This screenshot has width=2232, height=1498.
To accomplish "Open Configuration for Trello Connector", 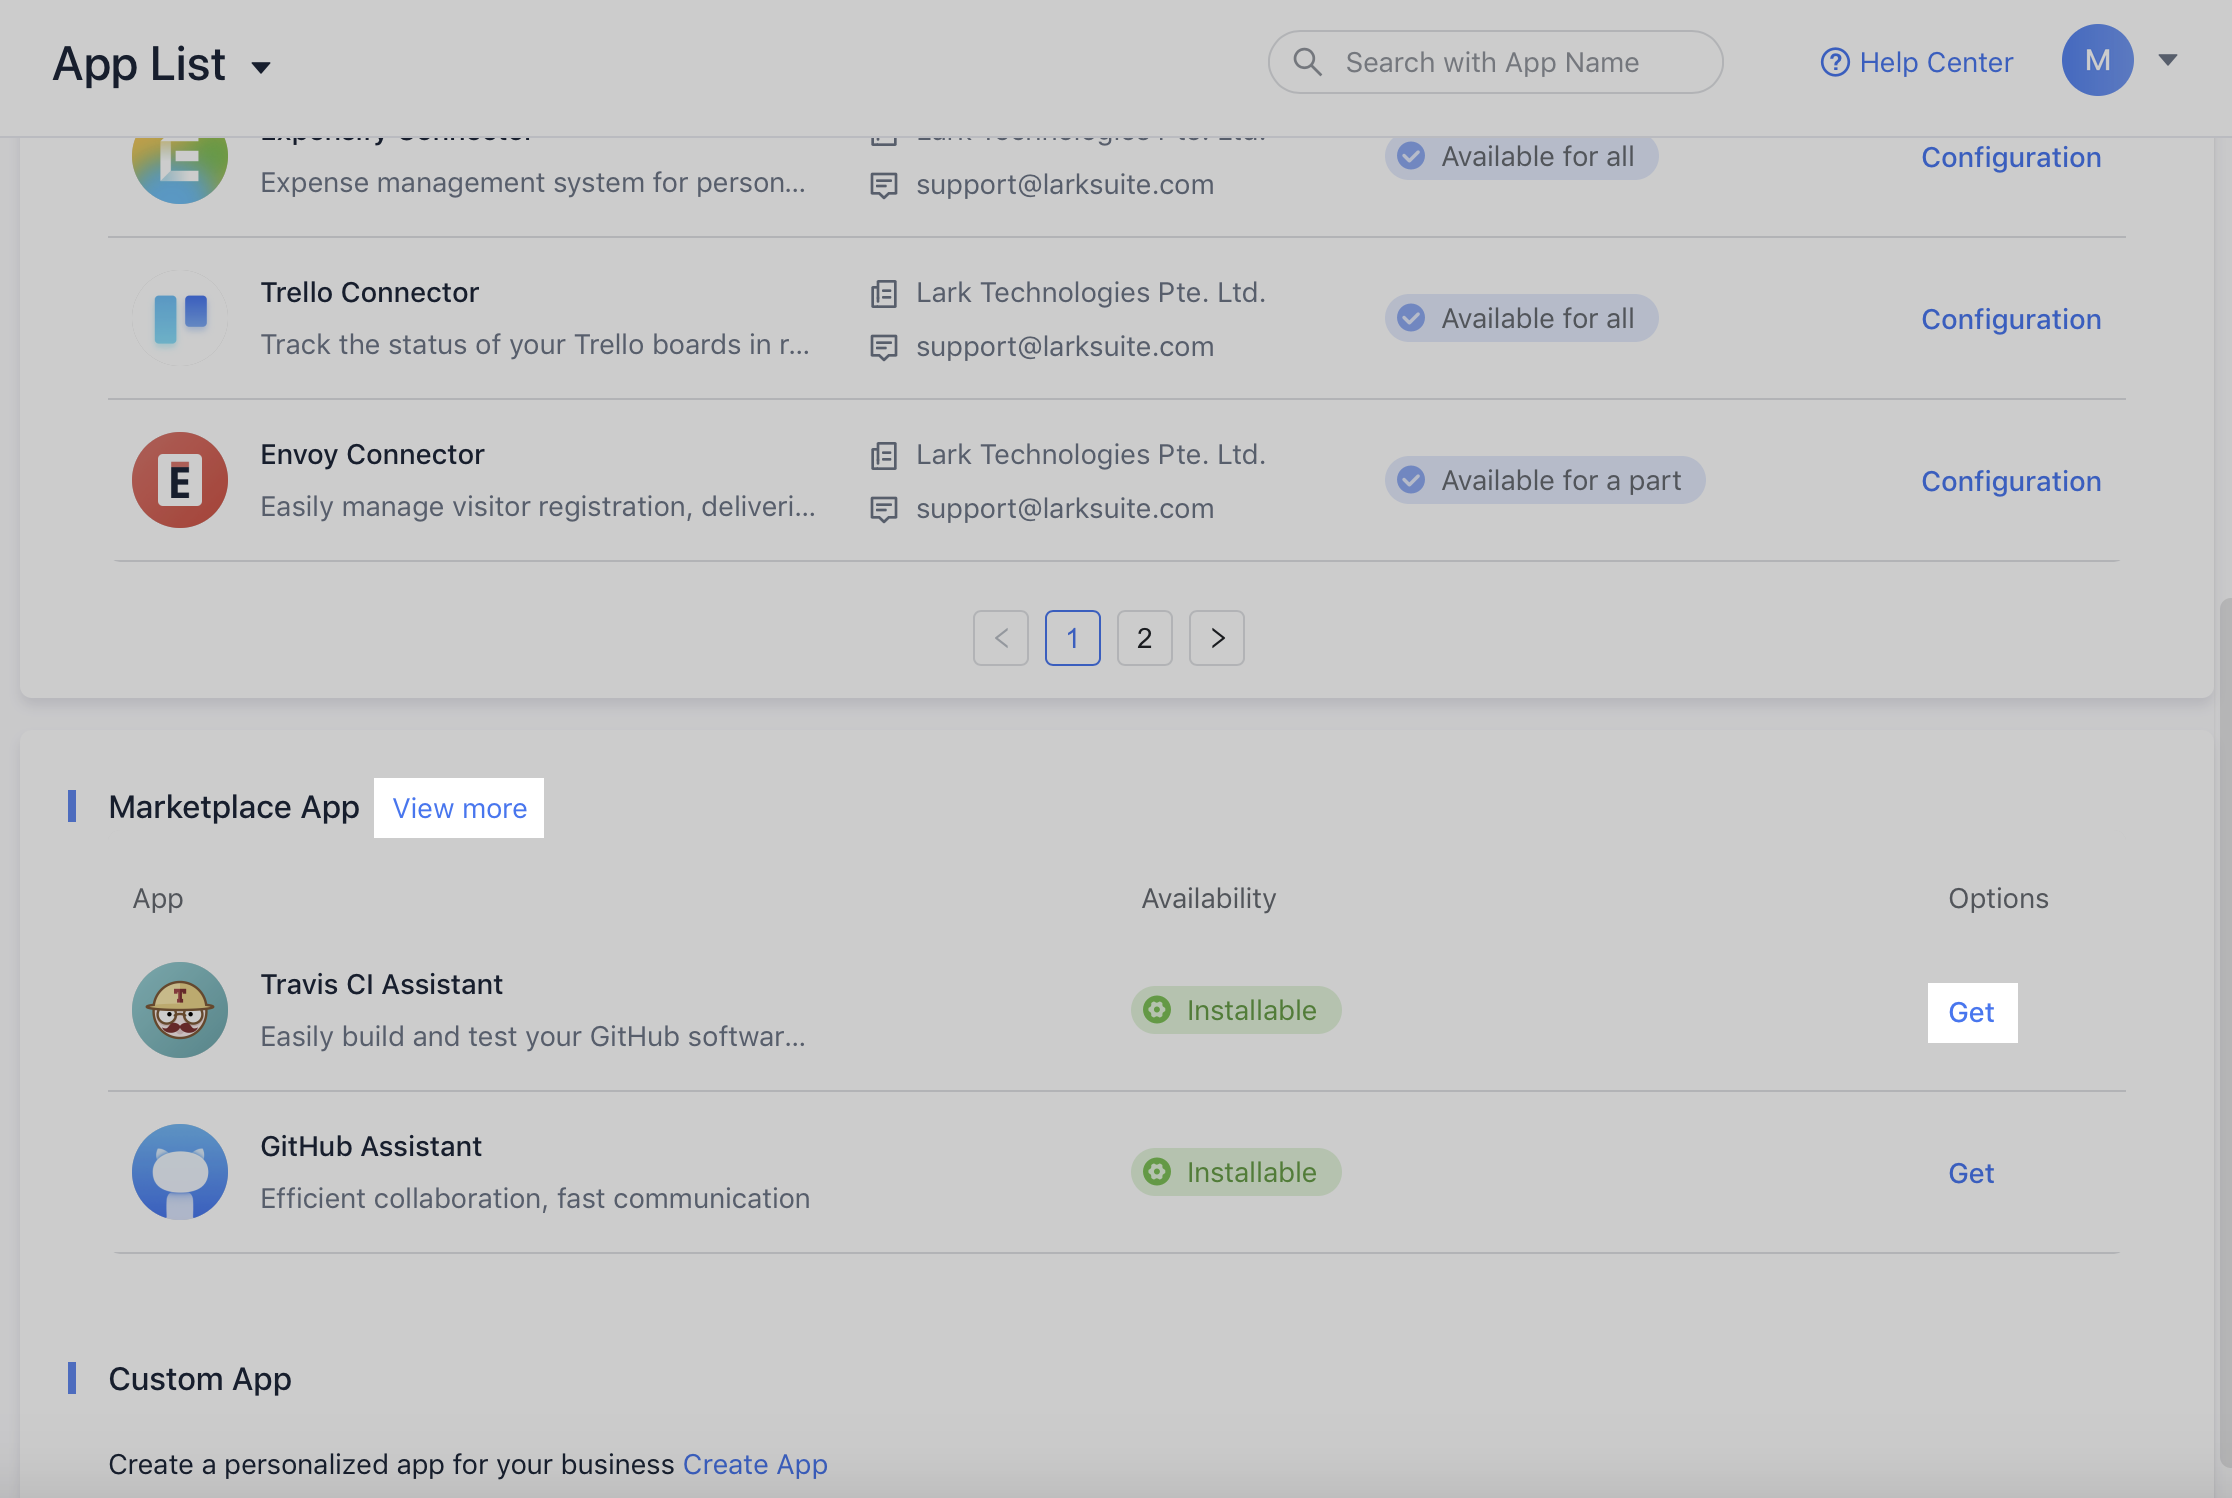I will pyautogui.click(x=2011, y=319).
